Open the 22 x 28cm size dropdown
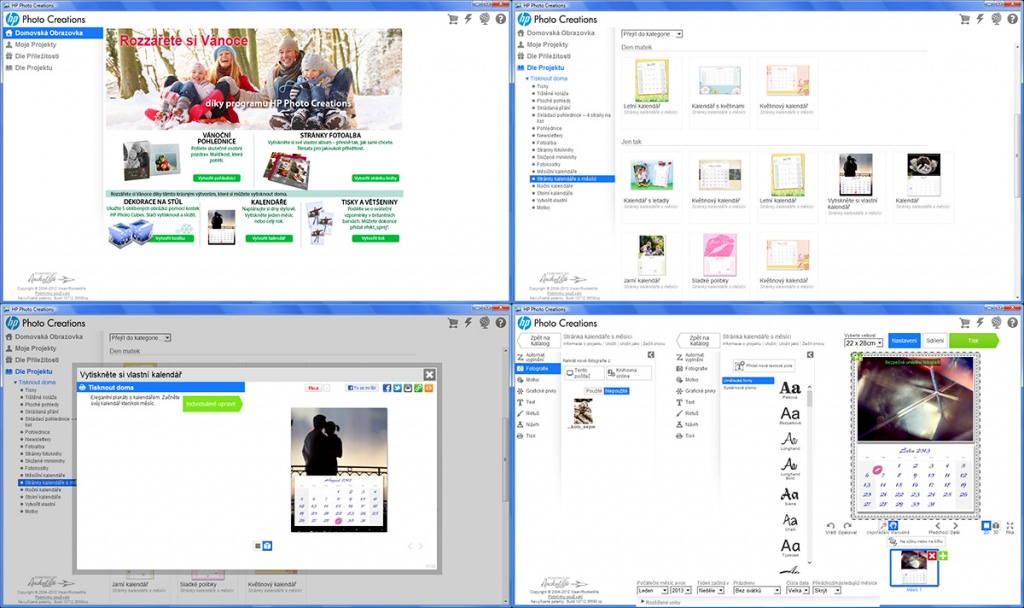Screen dimensions: 1024x608 pos(863,343)
